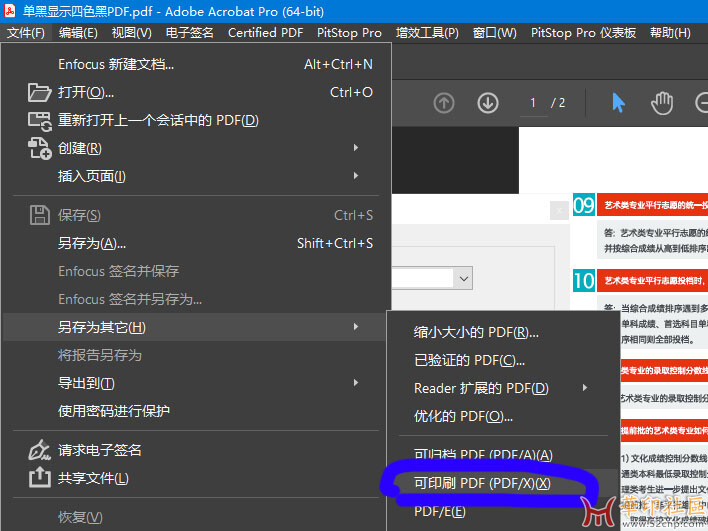Image resolution: width=708 pixels, height=531 pixels.
Task: Select the hand pan tool
Action: [x=662, y=103]
